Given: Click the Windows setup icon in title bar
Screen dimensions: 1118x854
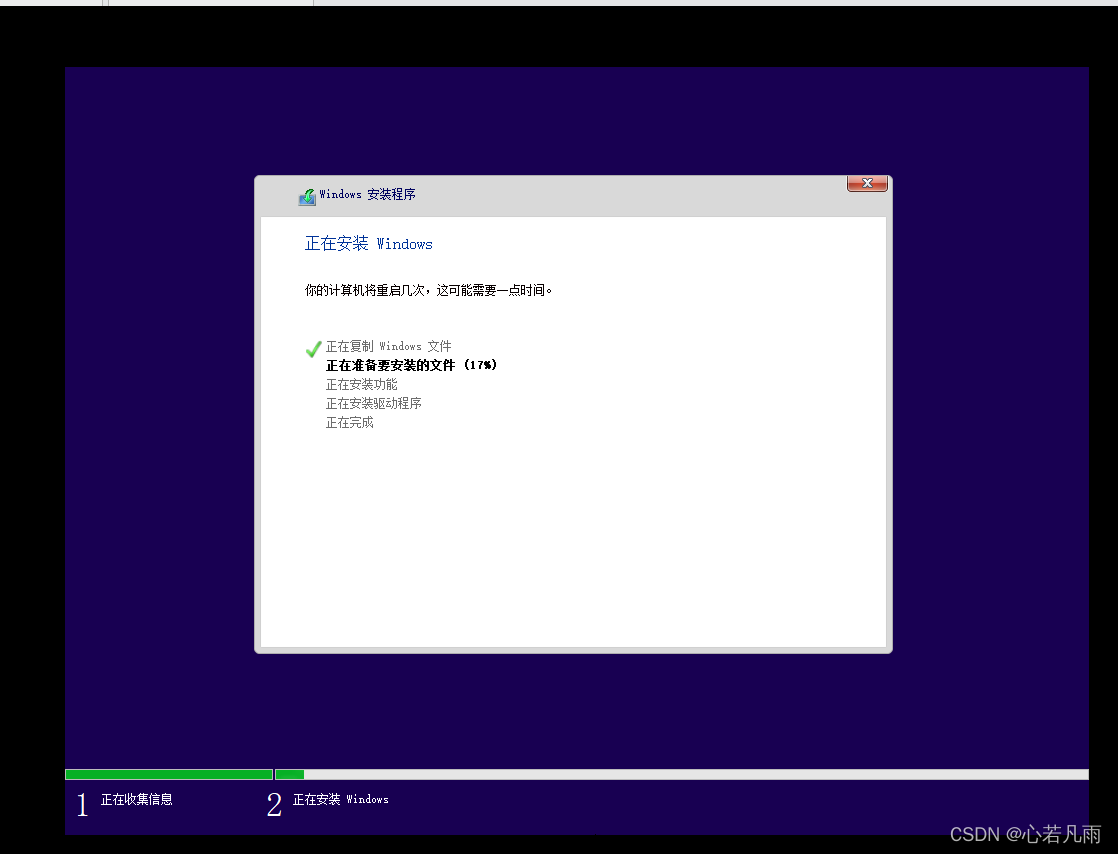Looking at the screenshot, I should 307,197.
